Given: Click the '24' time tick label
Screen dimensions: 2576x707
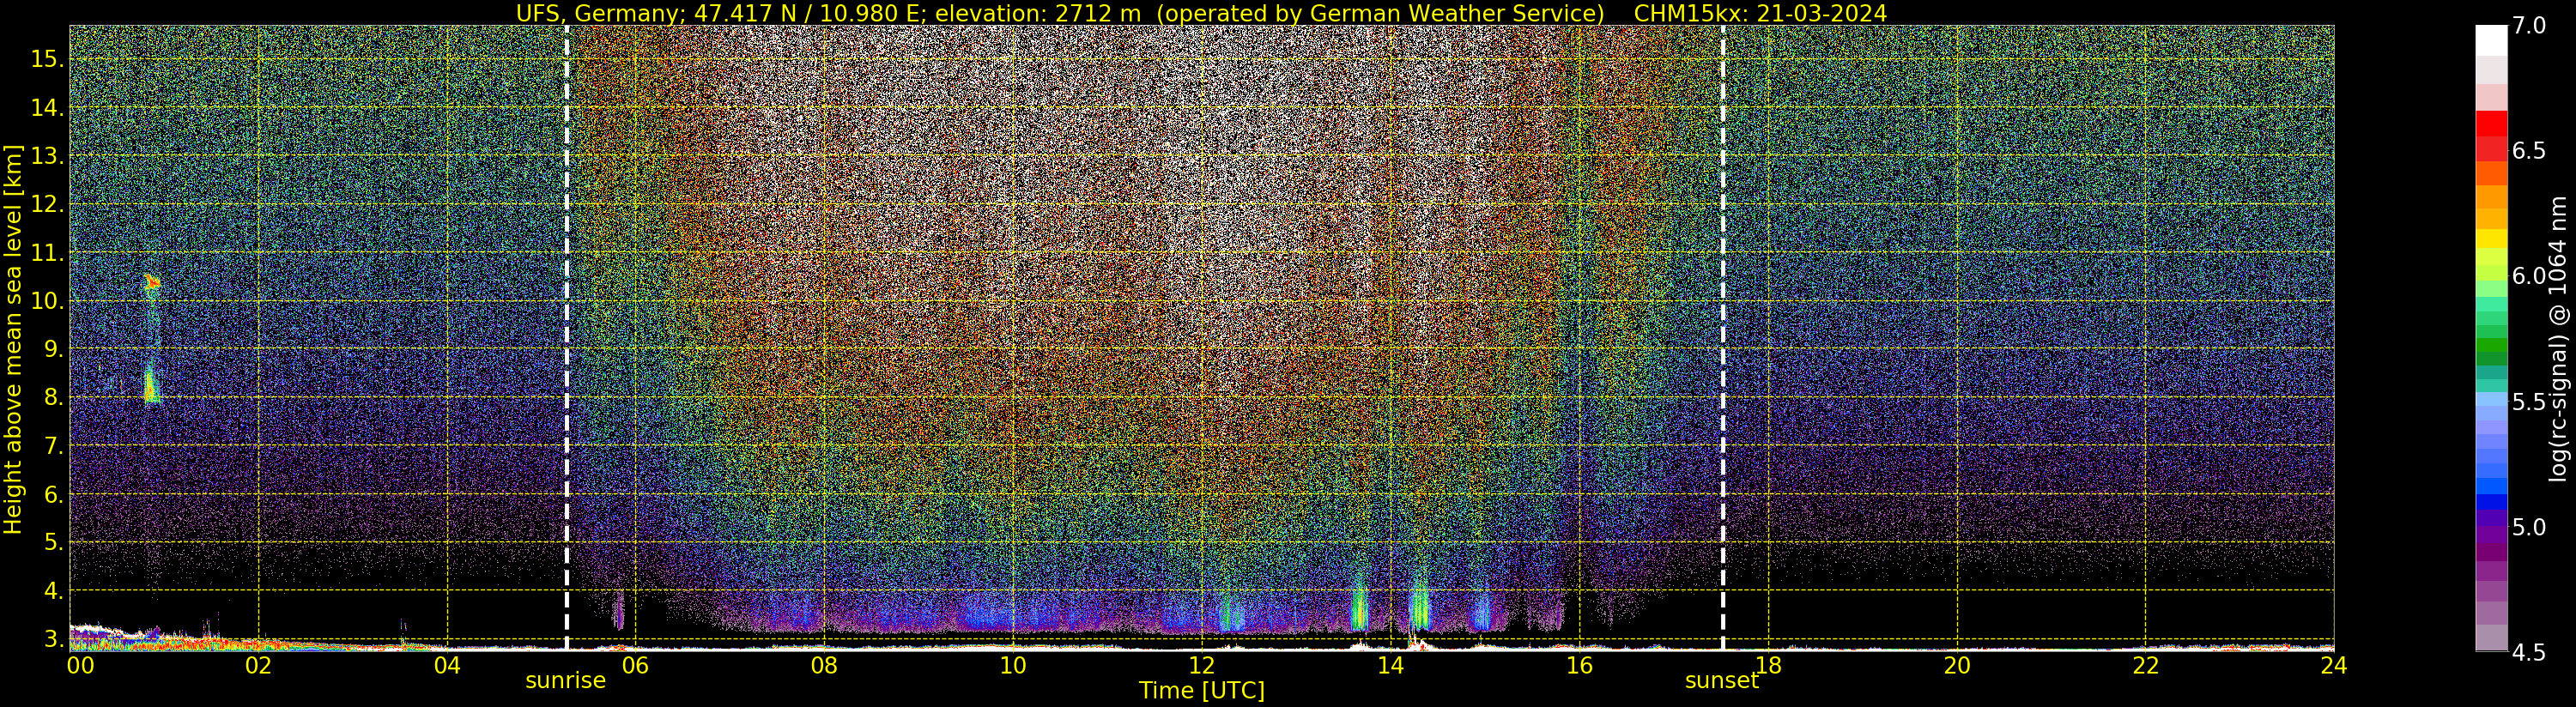Looking at the screenshot, I should (x=2334, y=664).
